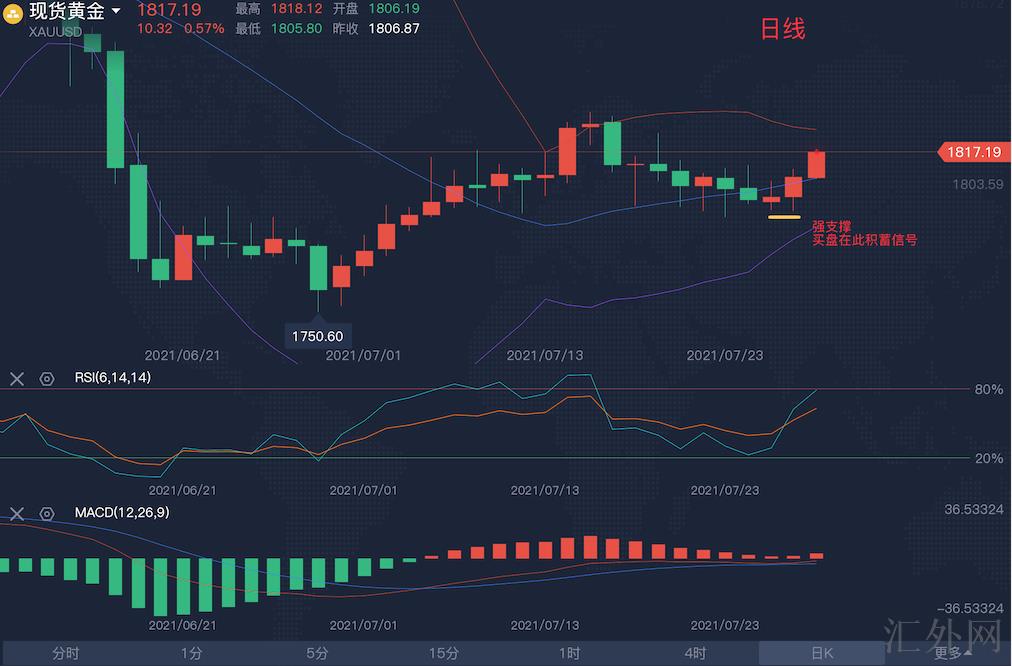Click the yellow support line marker

(x=784, y=216)
